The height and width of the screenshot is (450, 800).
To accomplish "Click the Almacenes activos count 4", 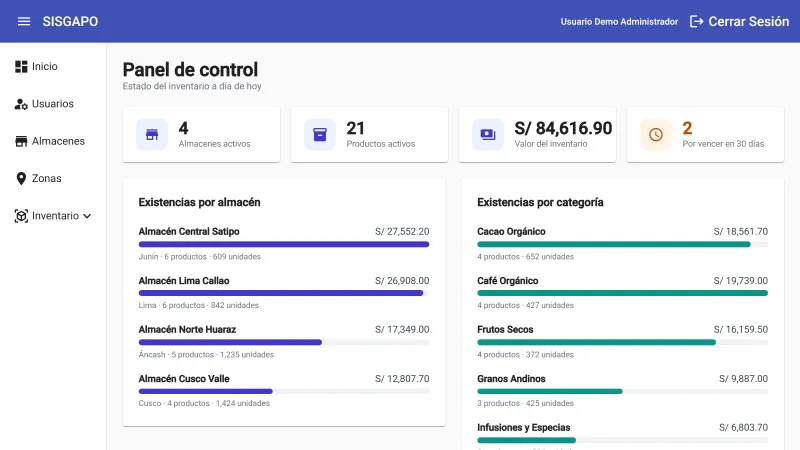I will click(x=183, y=128).
